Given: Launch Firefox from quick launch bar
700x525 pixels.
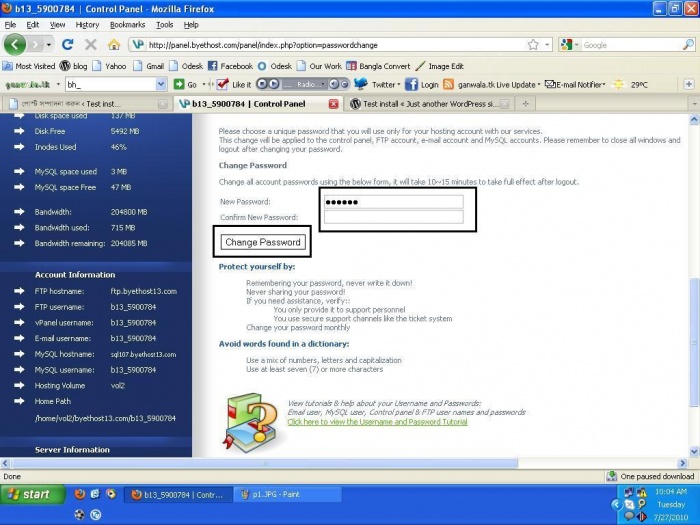Looking at the screenshot, I should (x=80, y=494).
